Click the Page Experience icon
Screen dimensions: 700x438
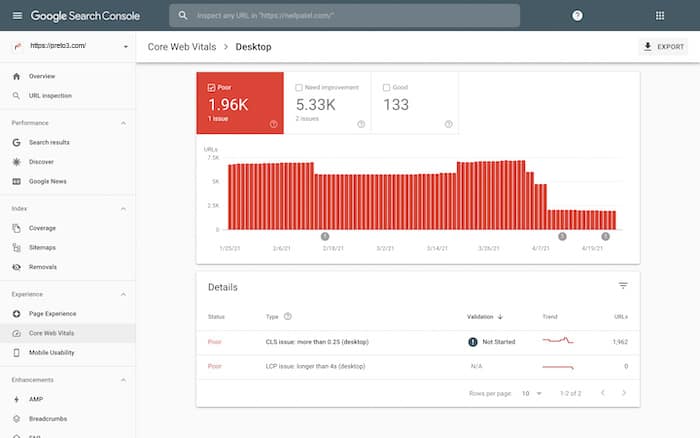coord(17,314)
